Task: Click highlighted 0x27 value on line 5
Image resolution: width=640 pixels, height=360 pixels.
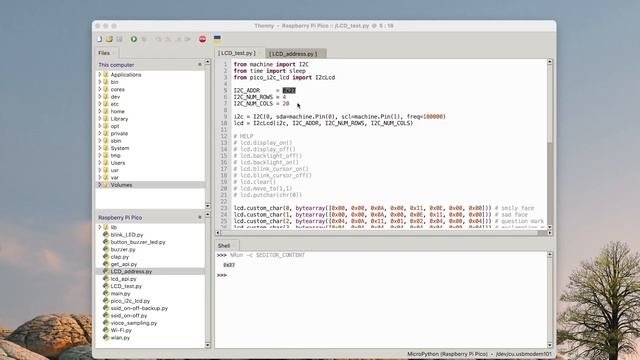Action: (x=289, y=90)
